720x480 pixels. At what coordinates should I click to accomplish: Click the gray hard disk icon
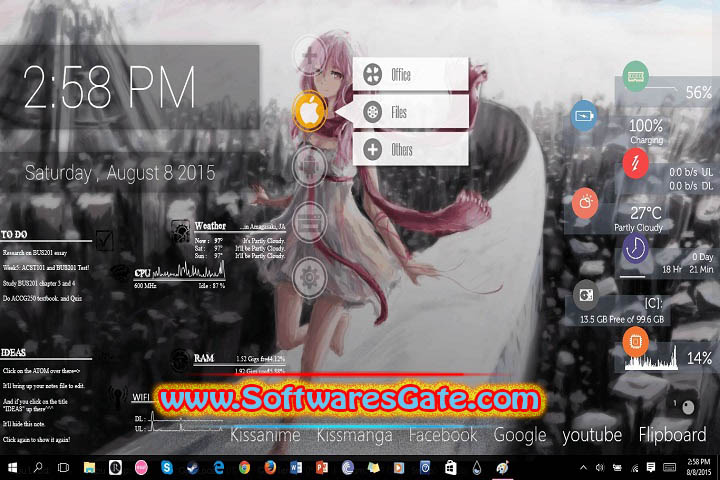[586, 295]
